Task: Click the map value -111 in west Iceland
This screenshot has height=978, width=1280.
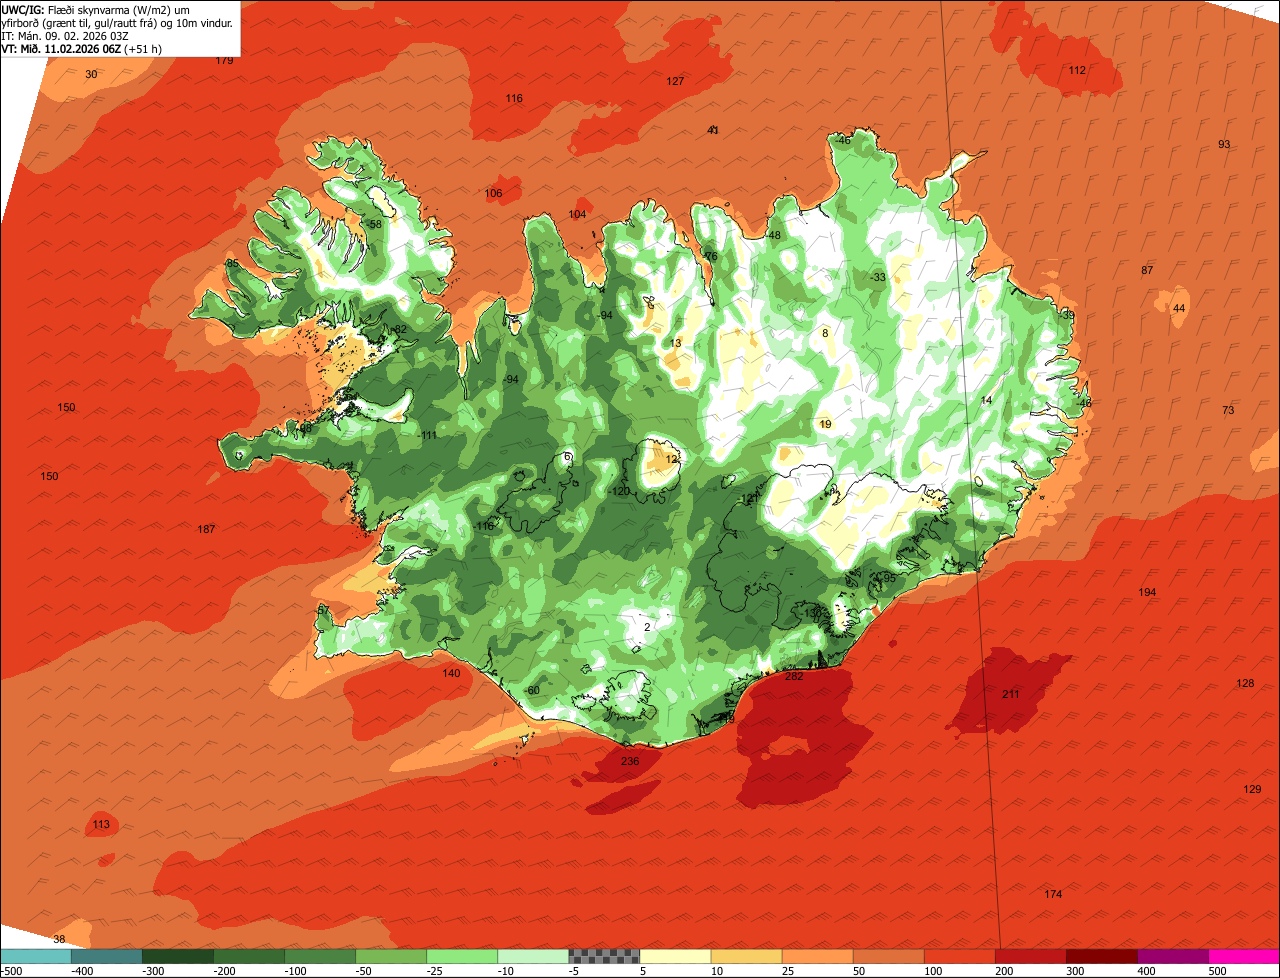Action: coord(428,435)
